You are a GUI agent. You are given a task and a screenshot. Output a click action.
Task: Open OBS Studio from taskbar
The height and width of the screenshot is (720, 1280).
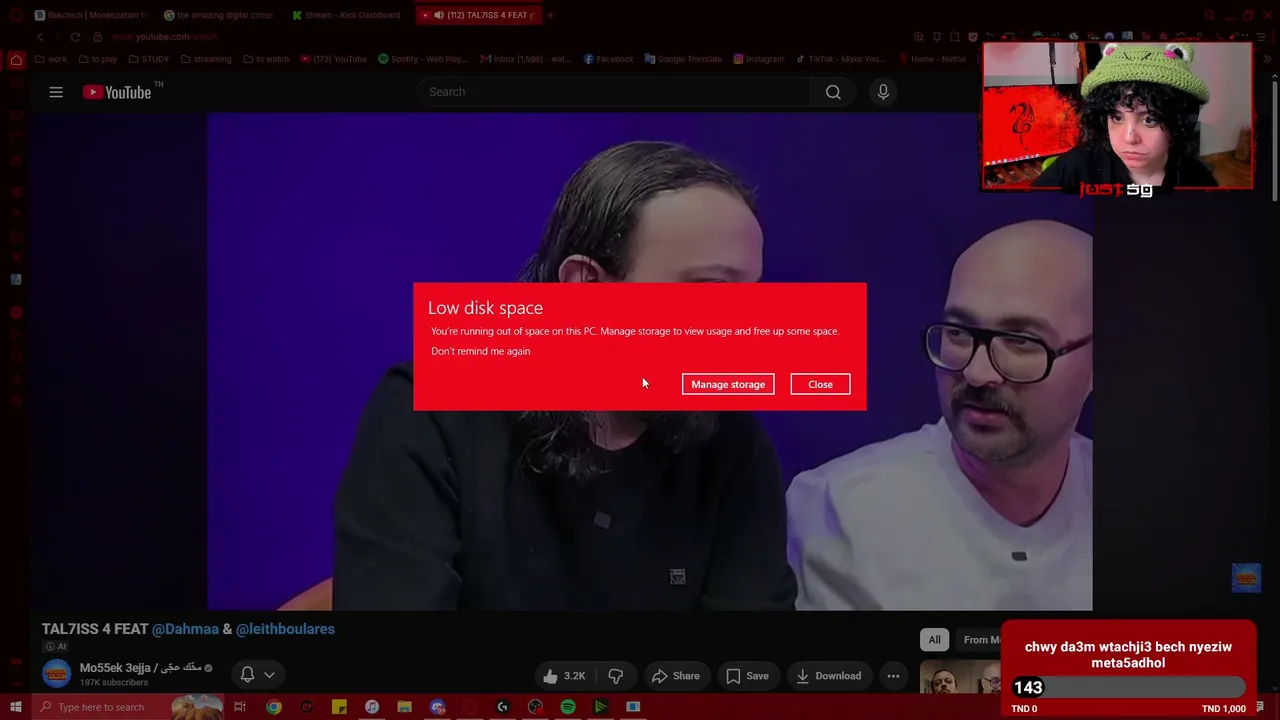click(x=535, y=707)
